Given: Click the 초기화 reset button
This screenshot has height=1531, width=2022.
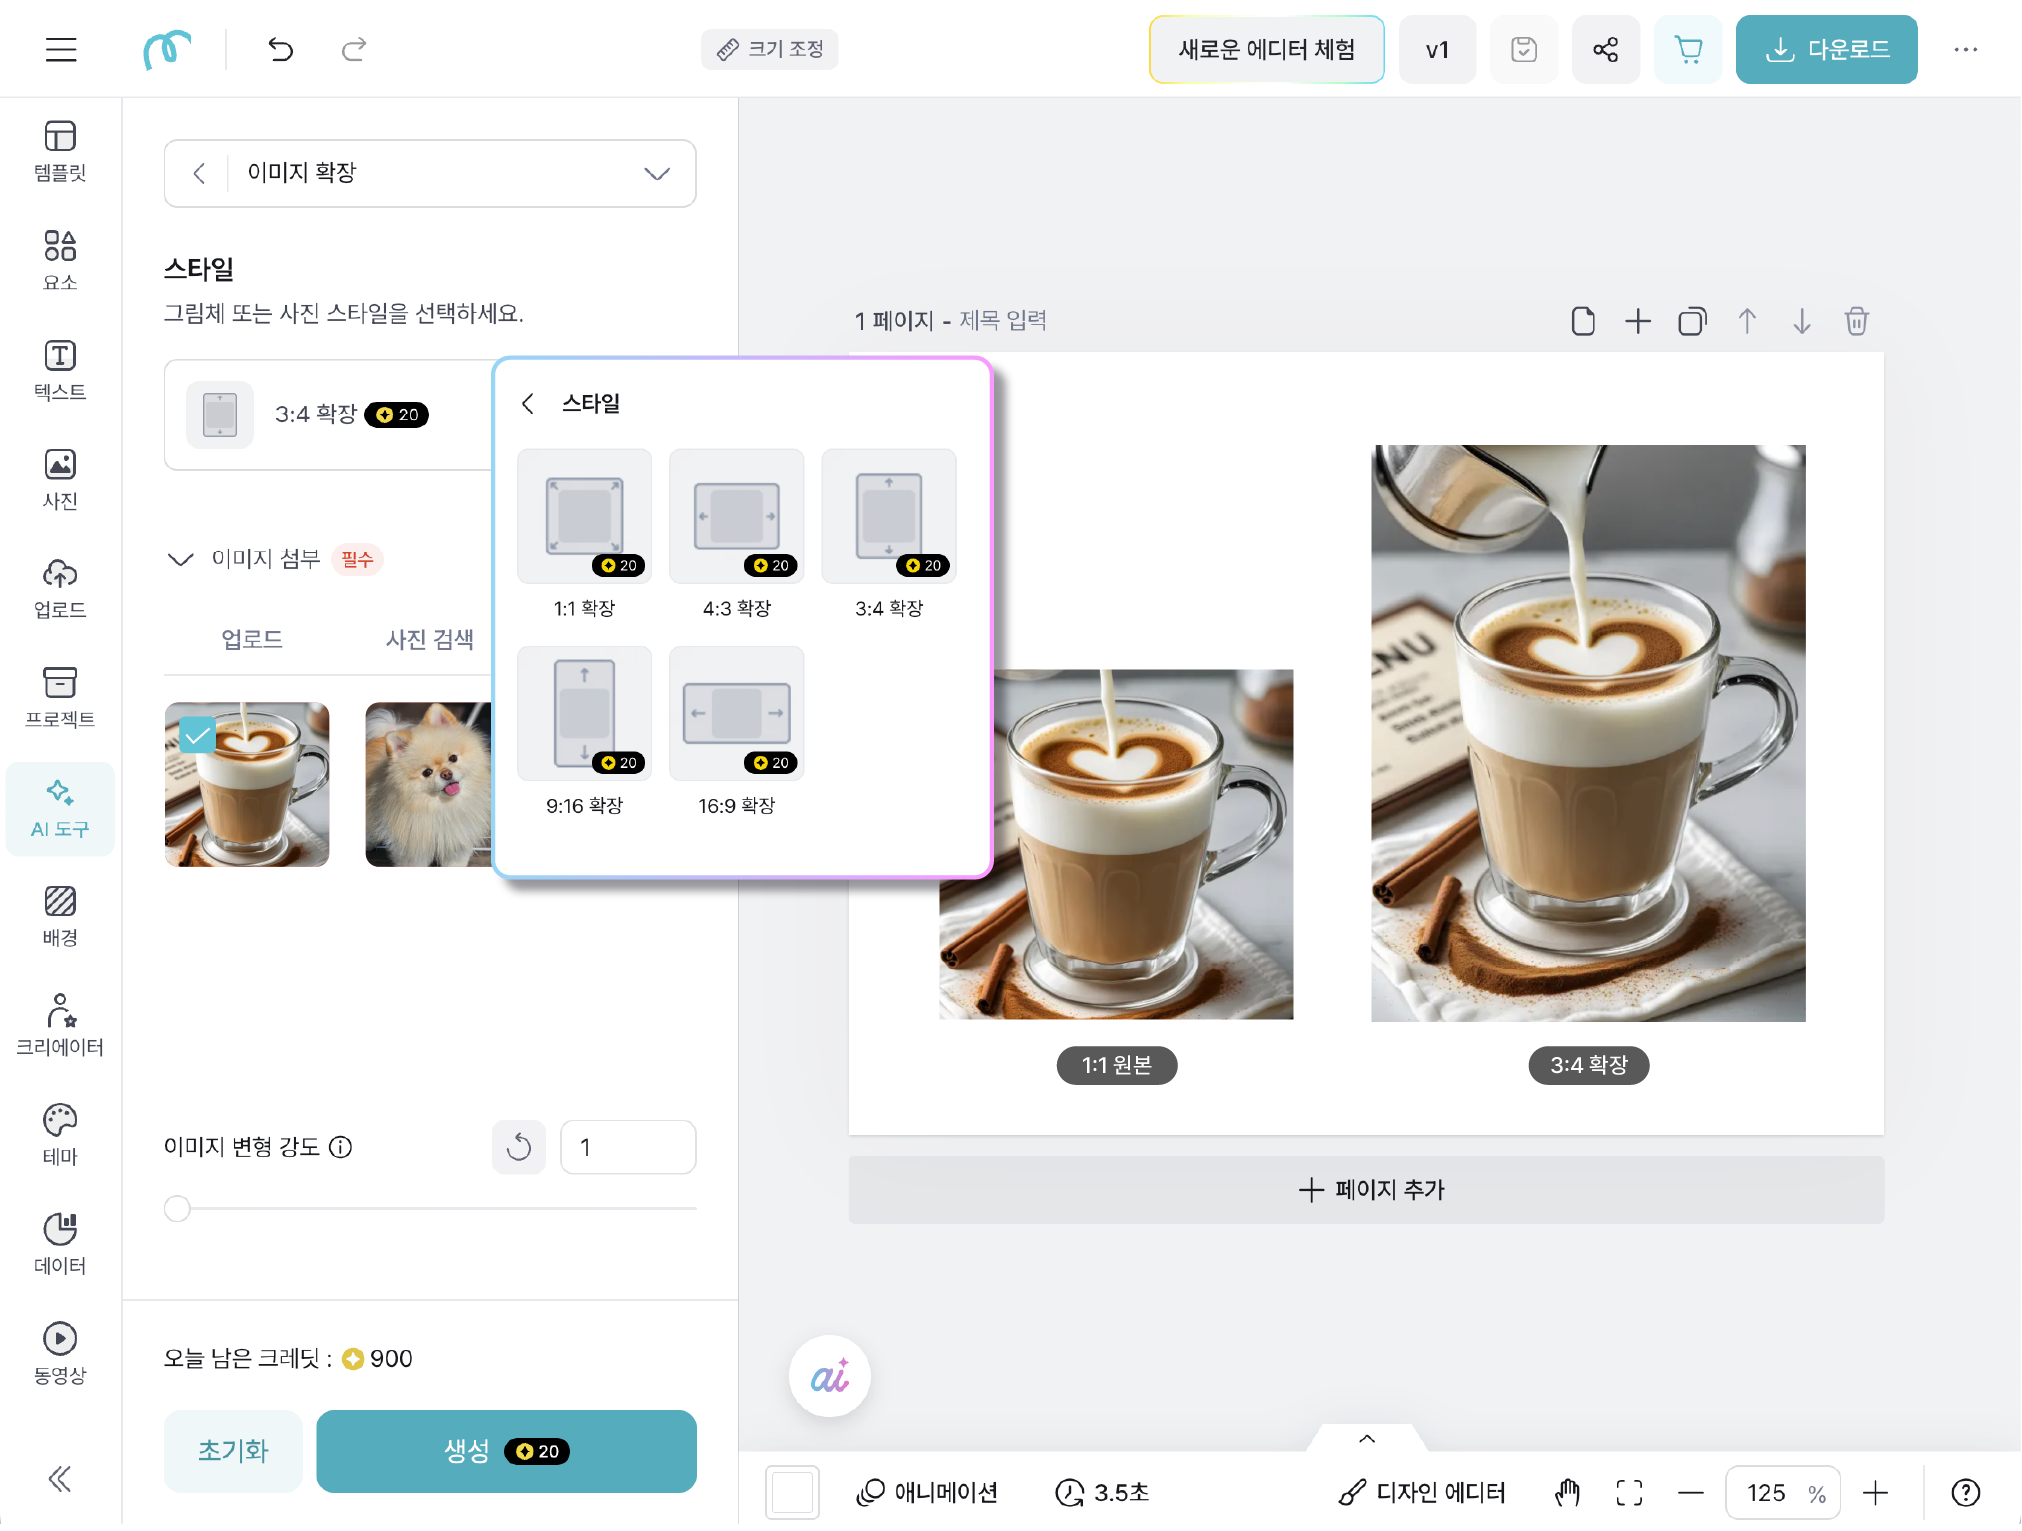Looking at the screenshot, I should click(233, 1451).
